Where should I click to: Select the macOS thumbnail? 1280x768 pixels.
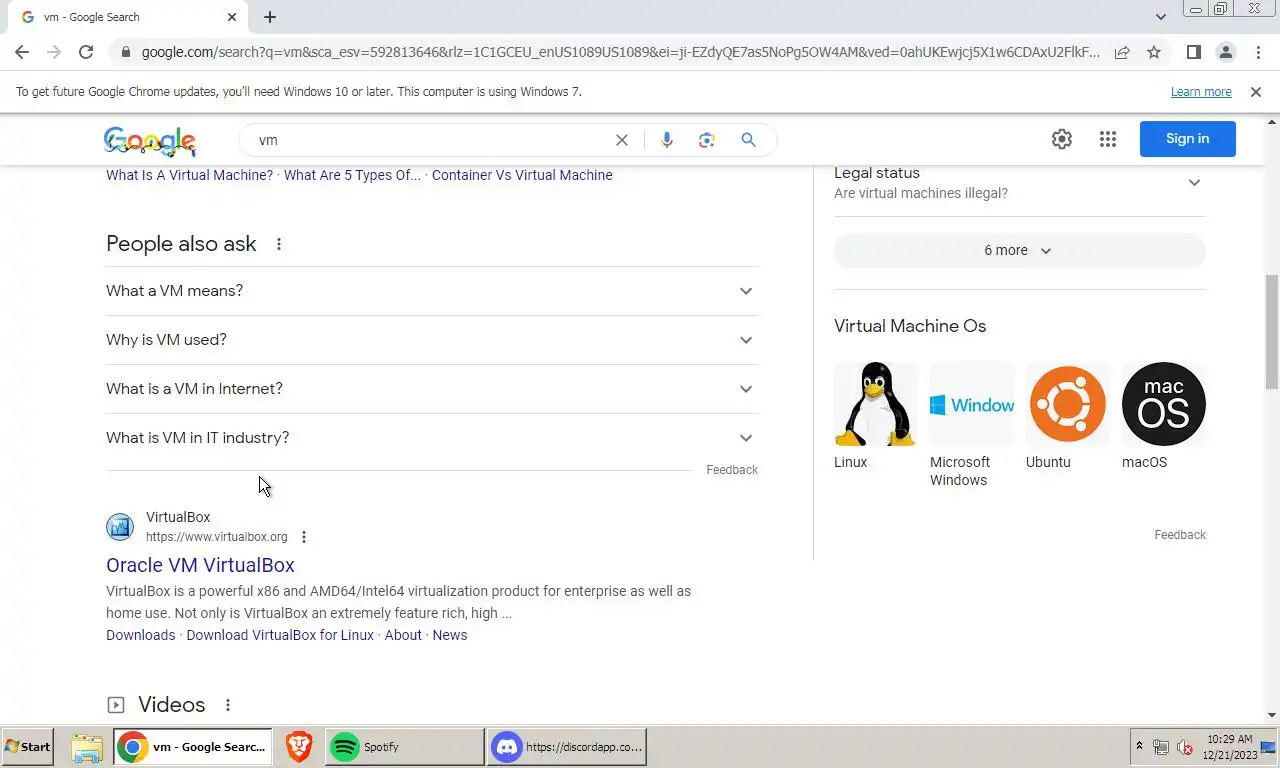coord(1164,404)
